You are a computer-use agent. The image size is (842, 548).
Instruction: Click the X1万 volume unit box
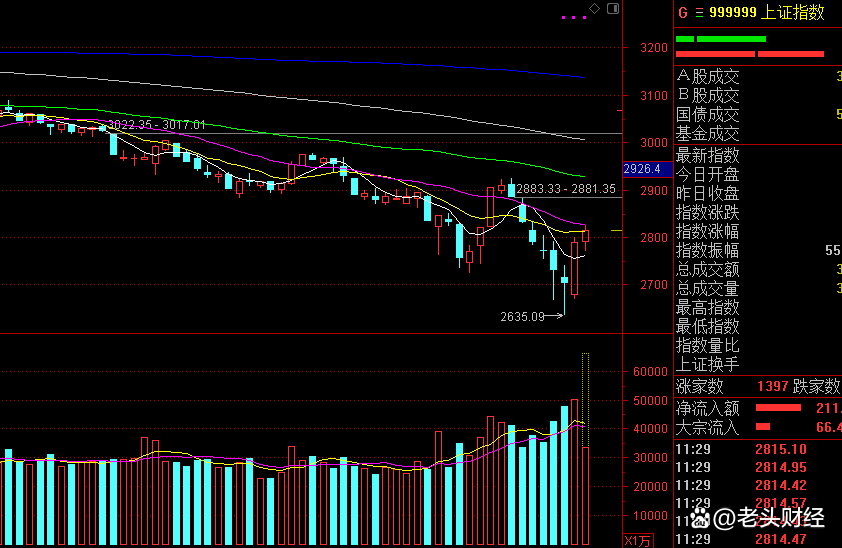tap(637, 540)
